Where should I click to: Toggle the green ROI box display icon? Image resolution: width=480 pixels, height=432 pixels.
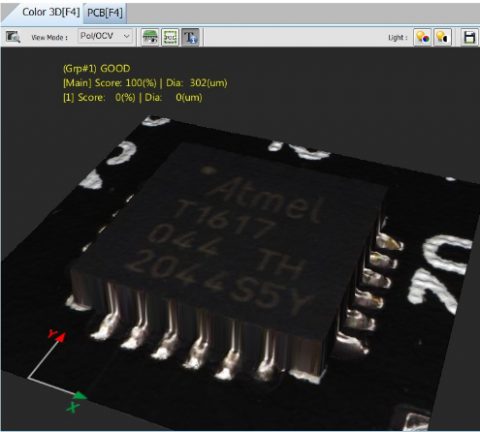[x=170, y=37]
